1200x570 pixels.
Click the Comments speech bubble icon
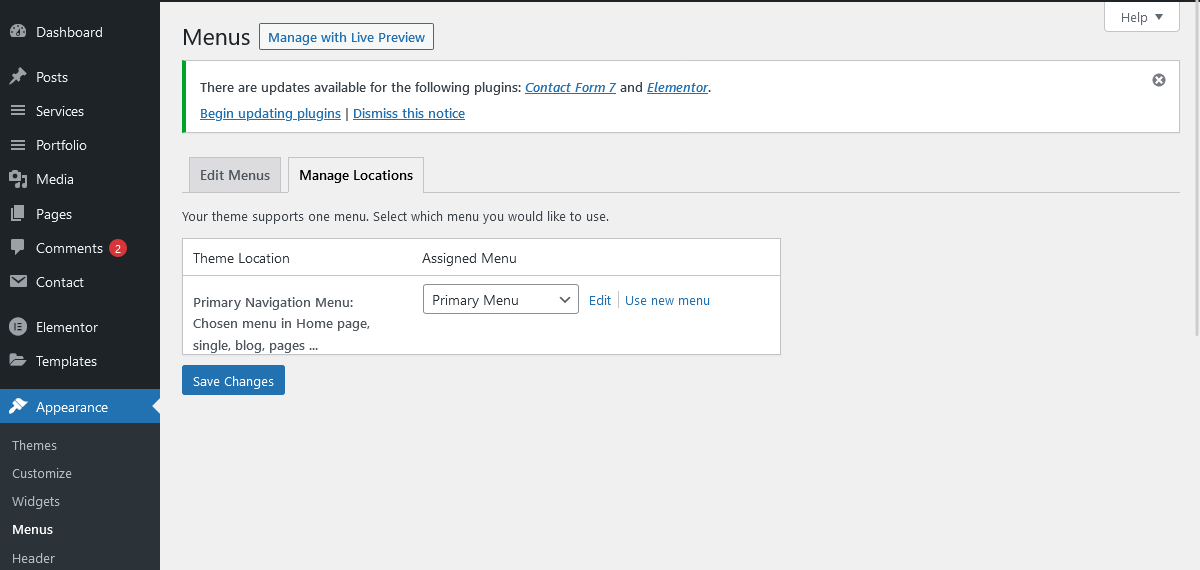point(18,248)
